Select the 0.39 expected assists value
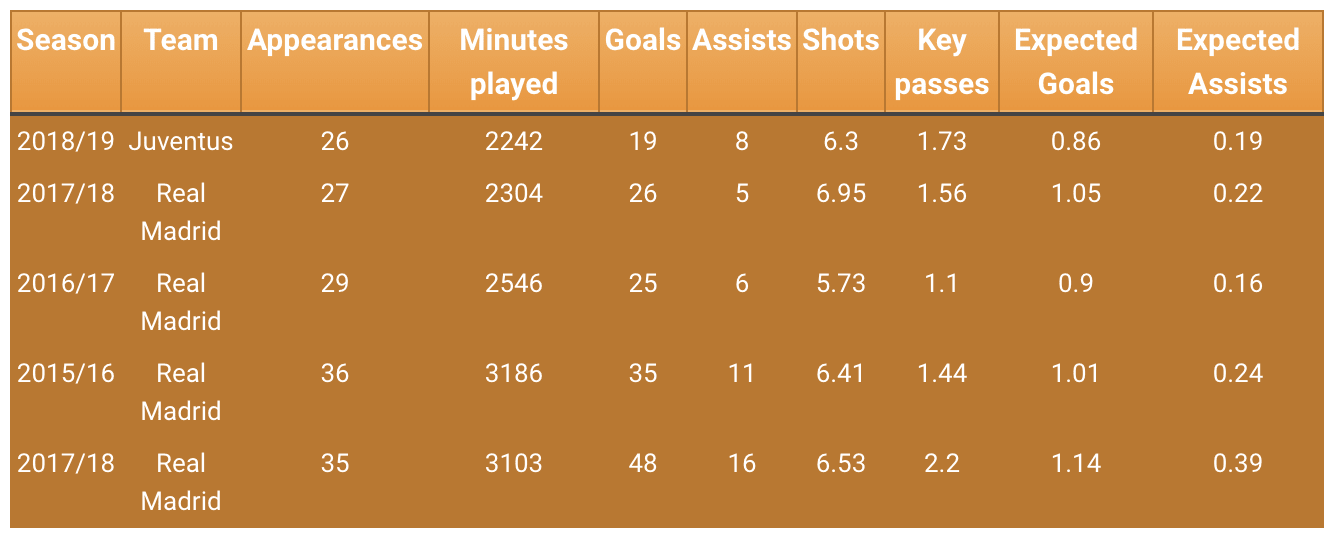Screen dimensions: 1336x540 1238,463
